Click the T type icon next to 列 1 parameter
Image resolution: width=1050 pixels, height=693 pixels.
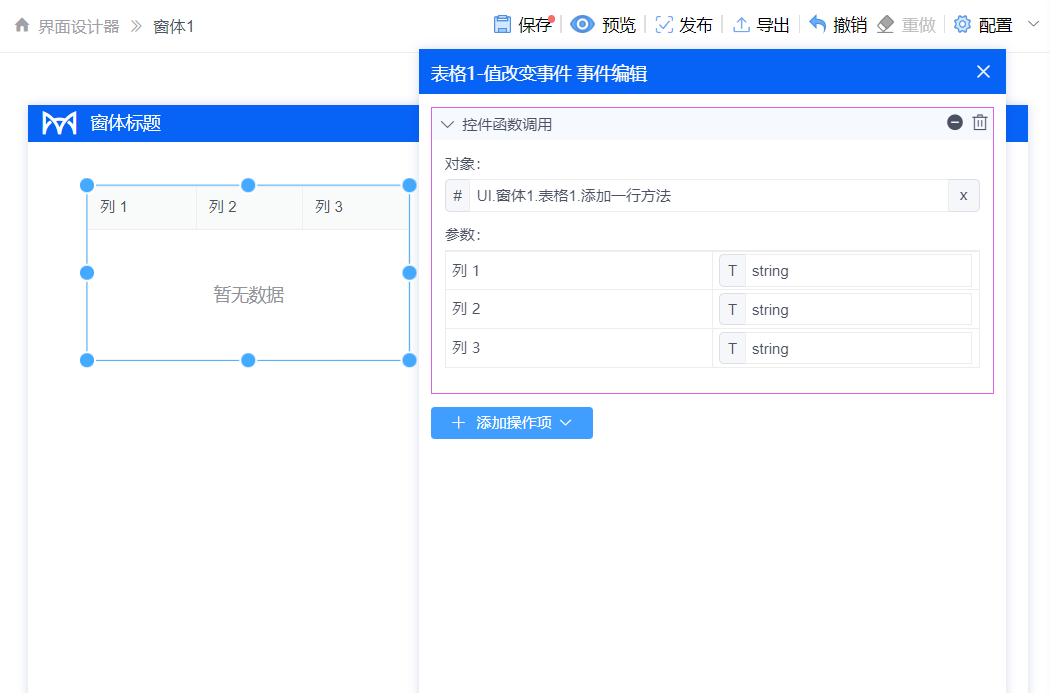point(732,269)
